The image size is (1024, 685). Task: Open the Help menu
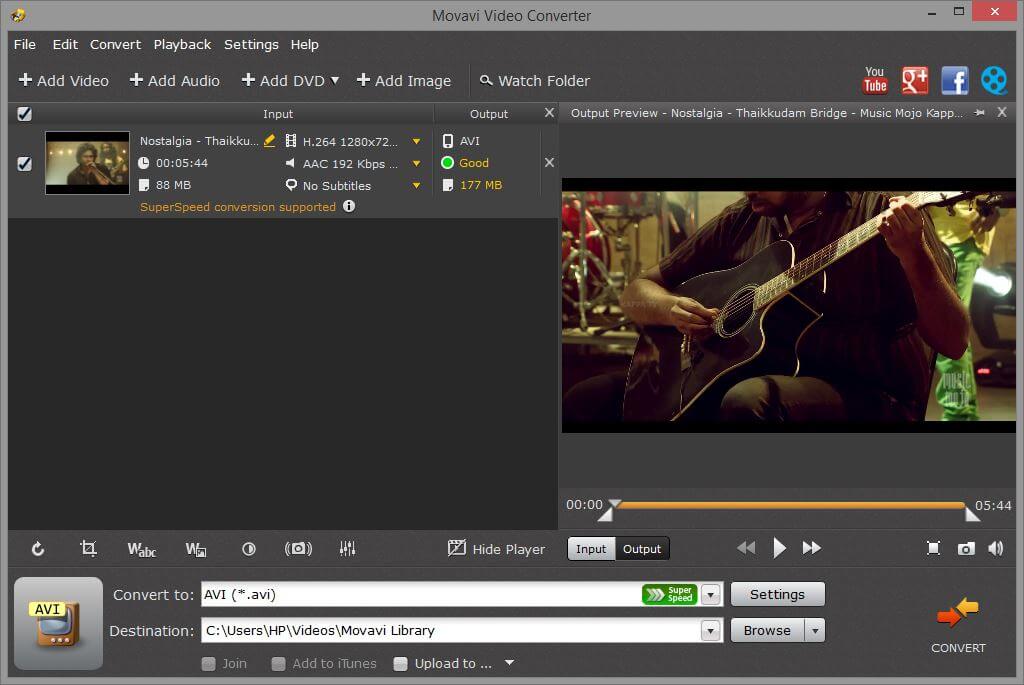pyautogui.click(x=304, y=44)
